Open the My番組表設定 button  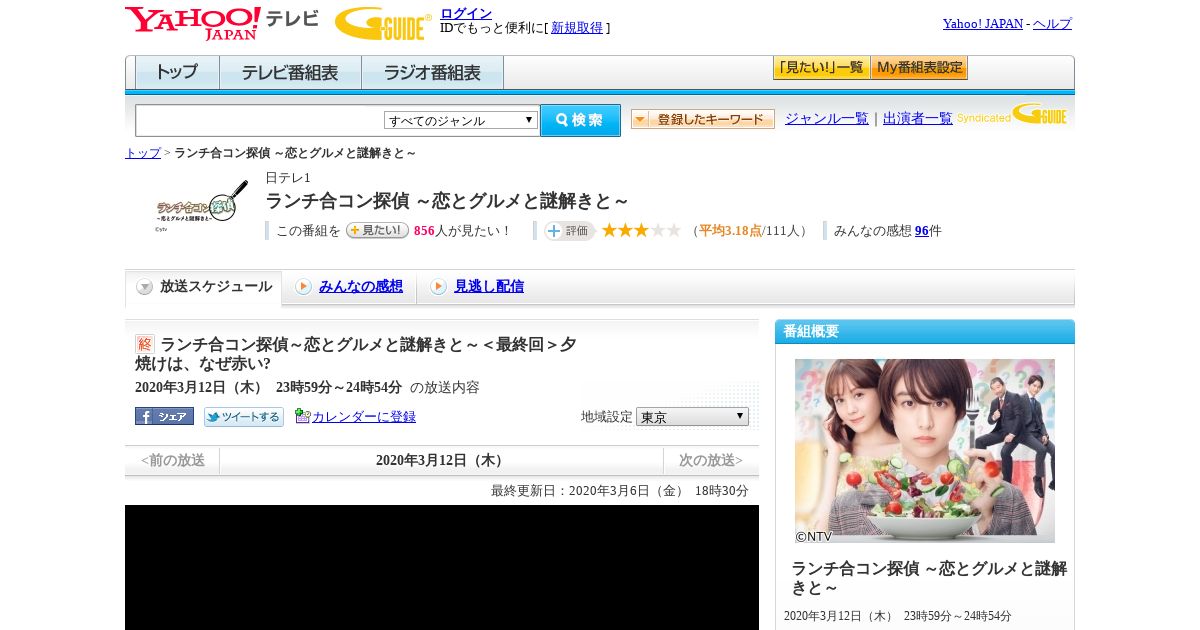(919, 68)
